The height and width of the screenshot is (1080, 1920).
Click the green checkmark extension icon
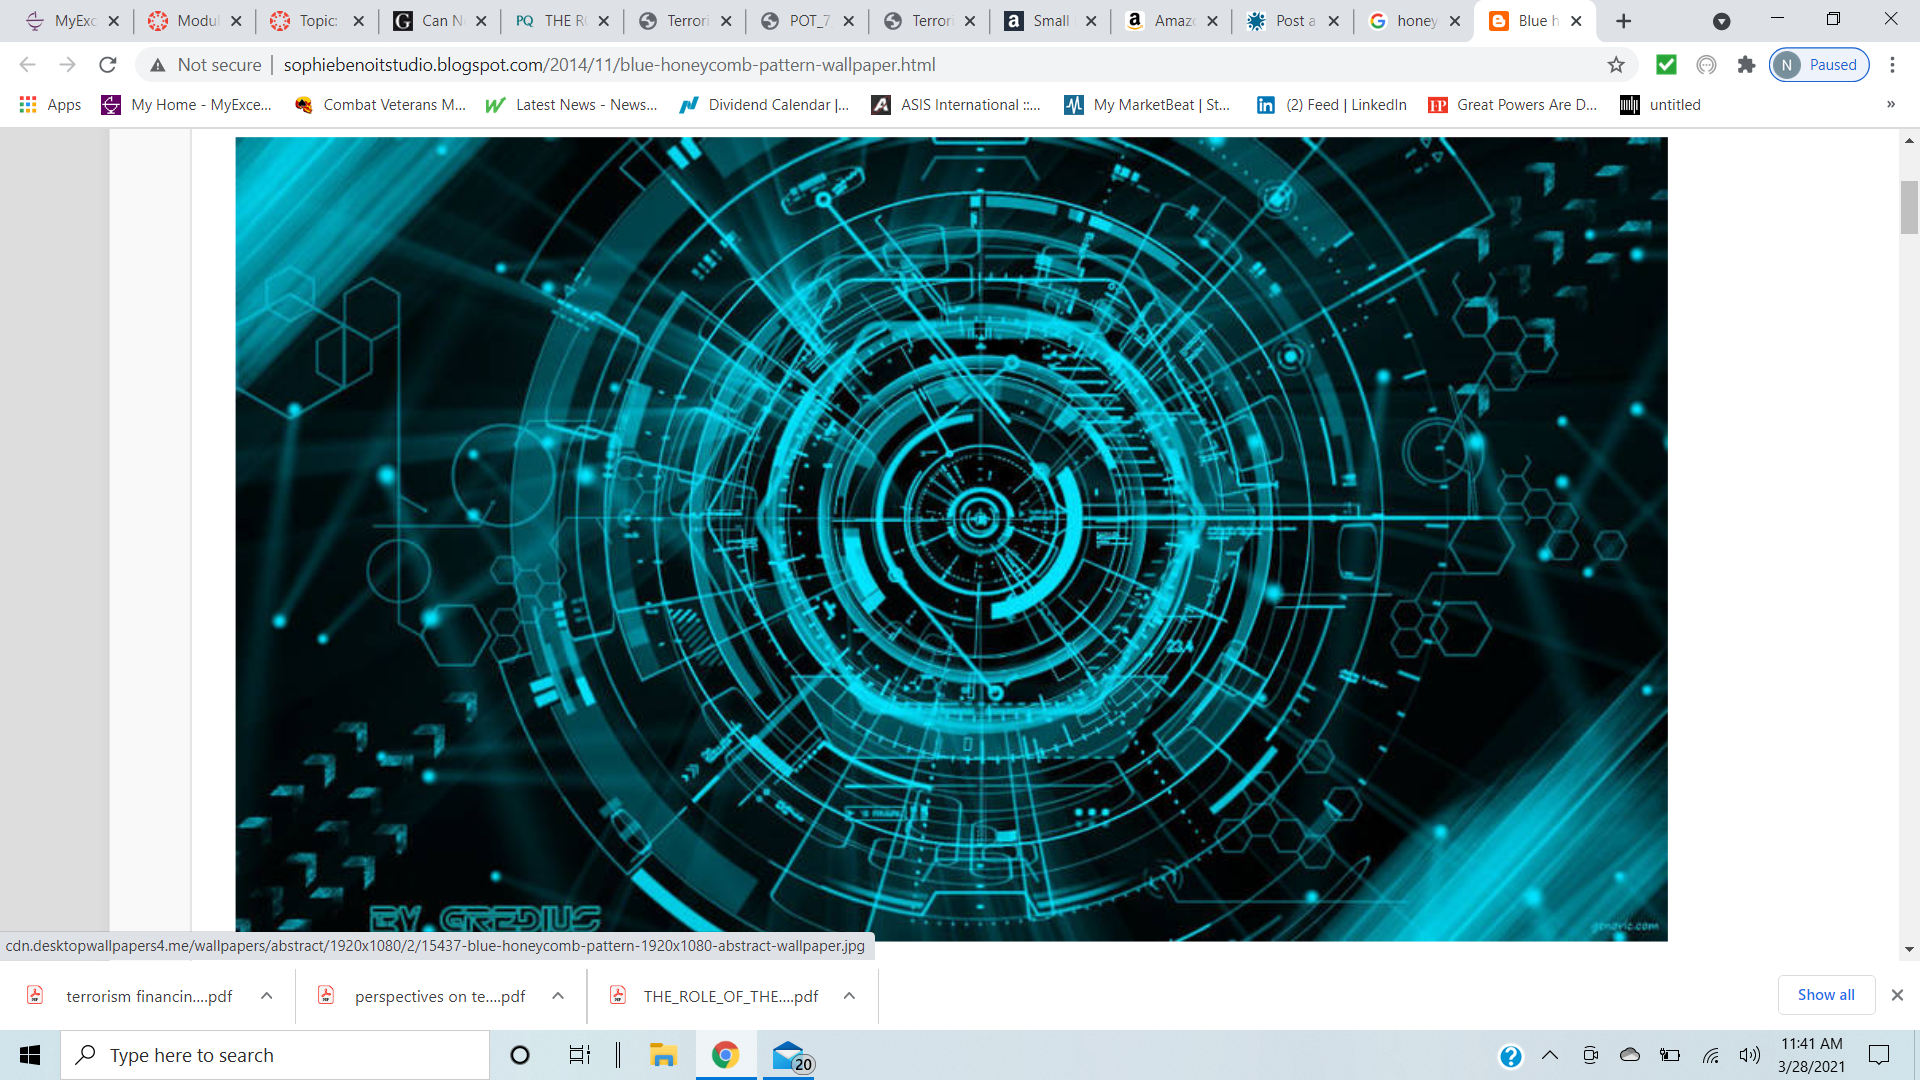pyautogui.click(x=1666, y=65)
